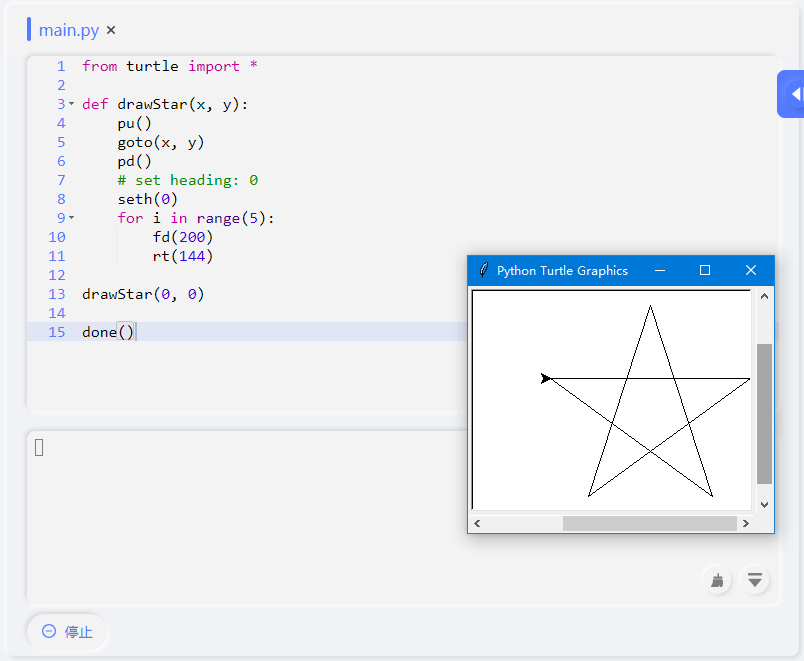This screenshot has width=804, height=661.
Task: Click the Python Turtle Graphics title bar text
Action: point(562,270)
